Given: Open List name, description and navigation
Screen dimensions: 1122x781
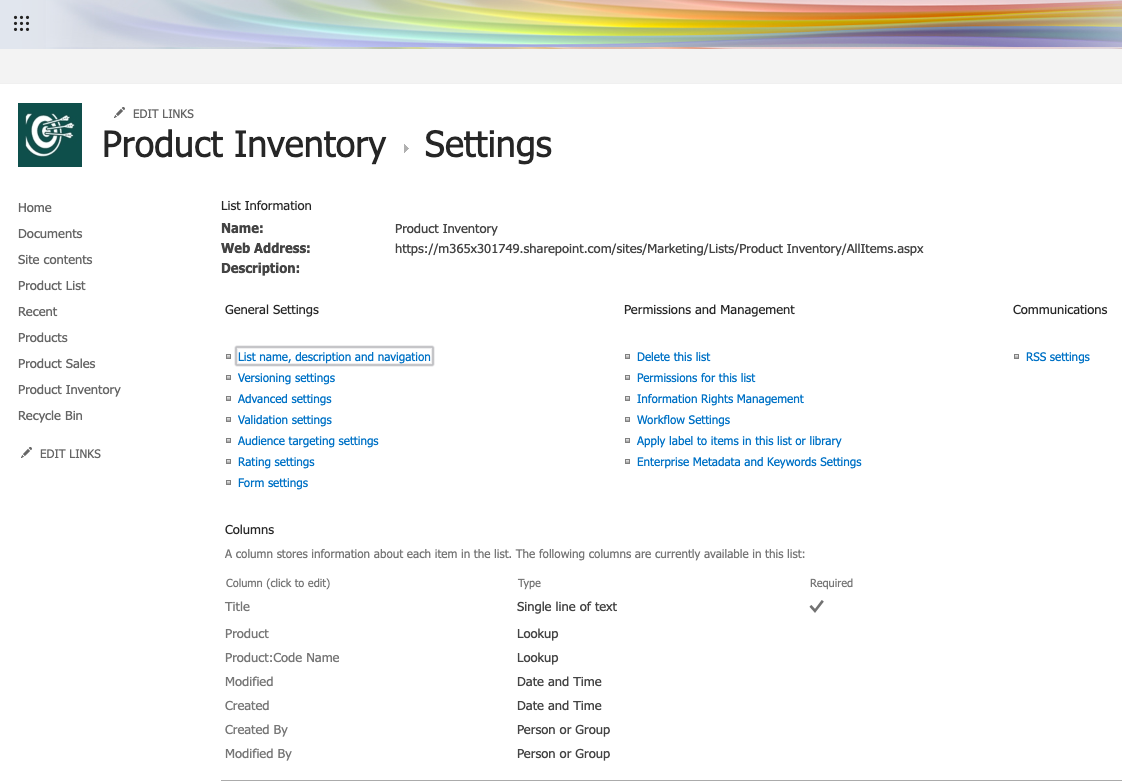Looking at the screenshot, I should coord(334,357).
